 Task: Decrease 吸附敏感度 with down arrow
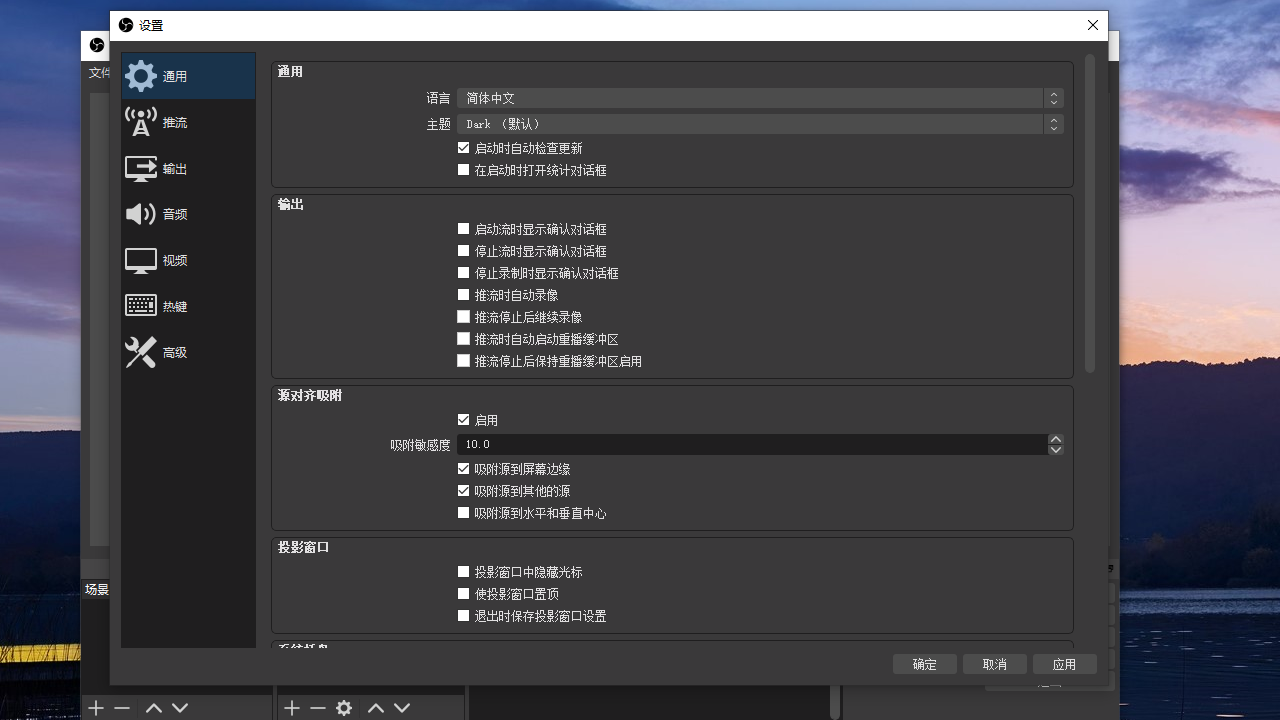(x=1056, y=450)
